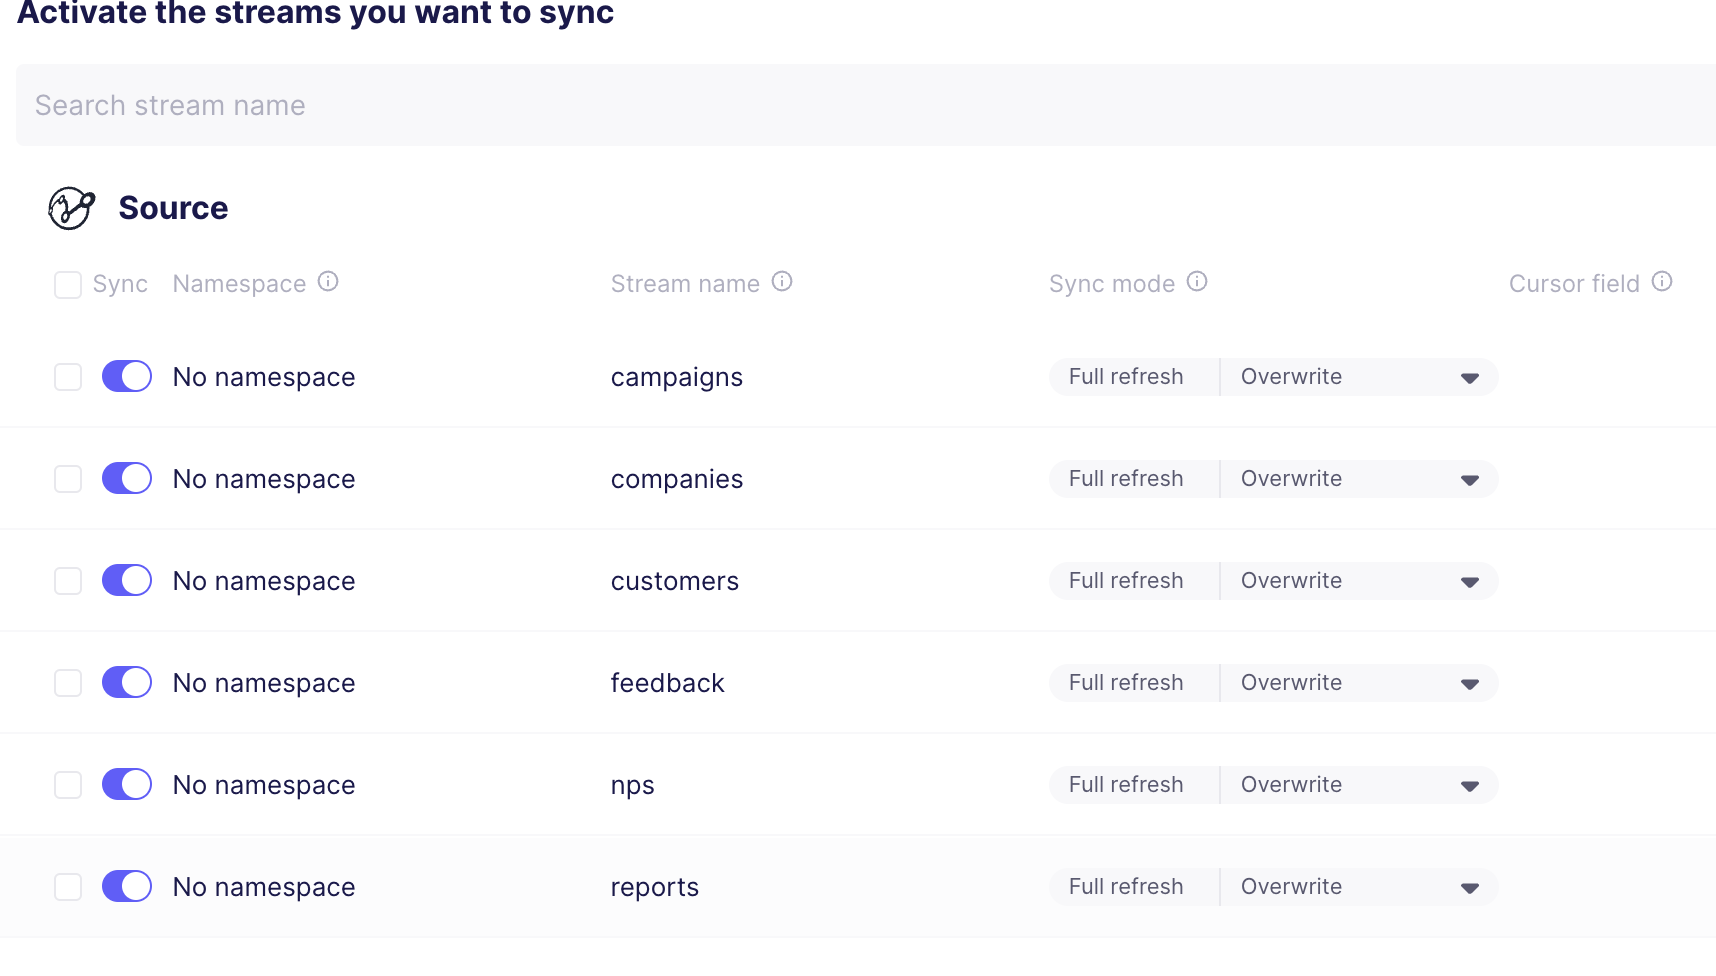Toggle off syncing for the reports stream
This screenshot has height=976, width=1716.
[x=126, y=886]
